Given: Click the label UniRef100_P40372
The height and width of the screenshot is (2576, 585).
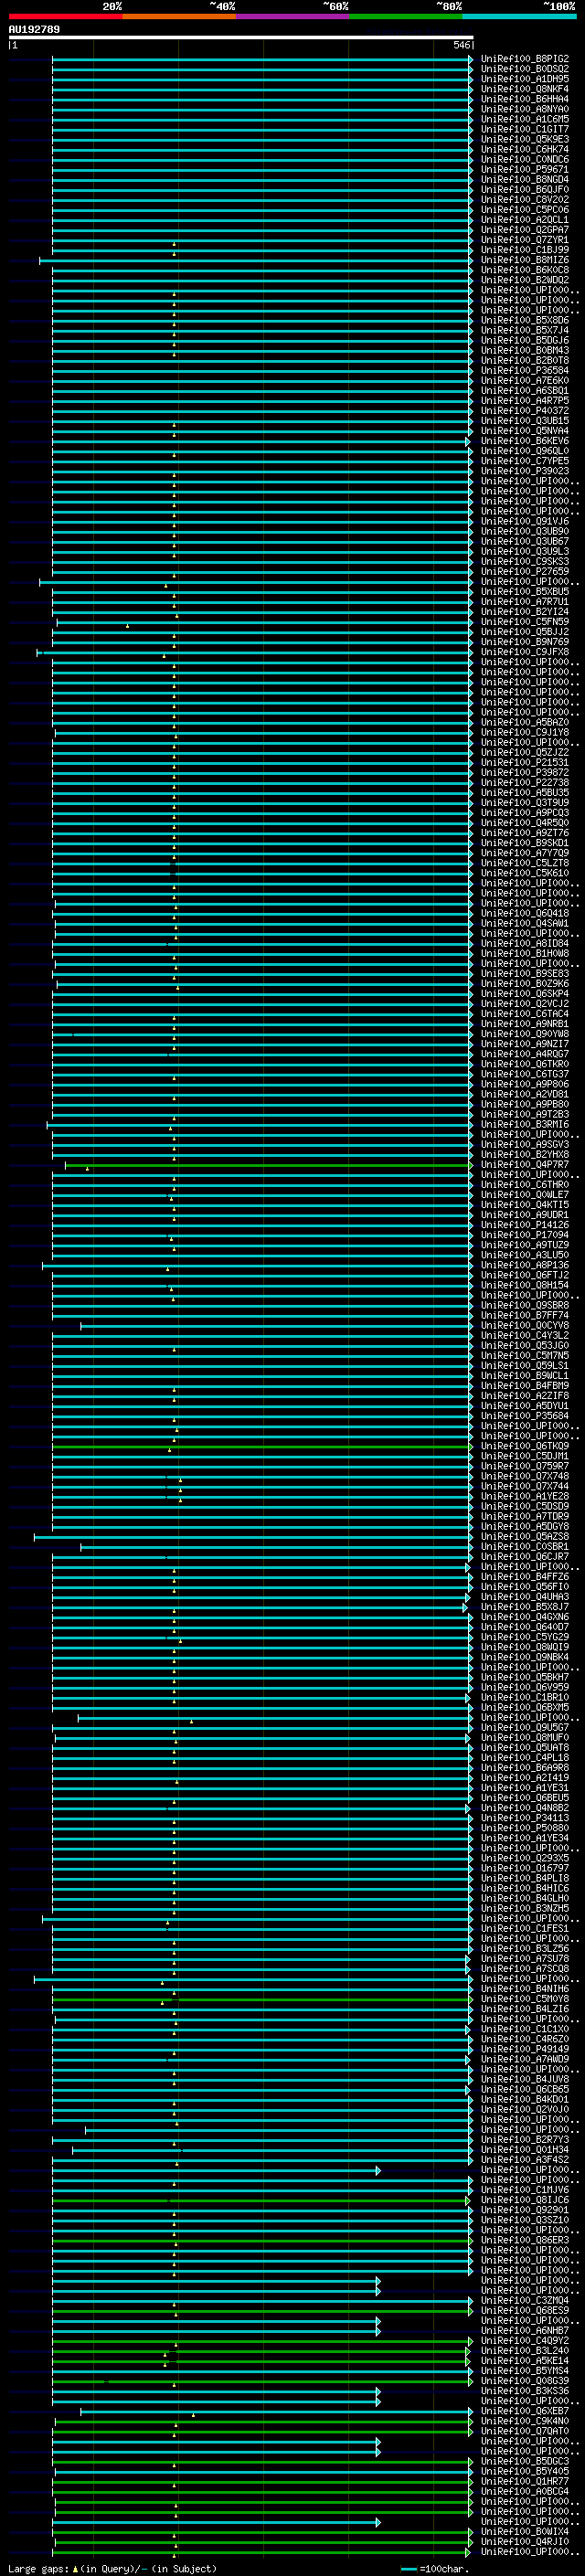Looking at the screenshot, I should click(525, 411).
